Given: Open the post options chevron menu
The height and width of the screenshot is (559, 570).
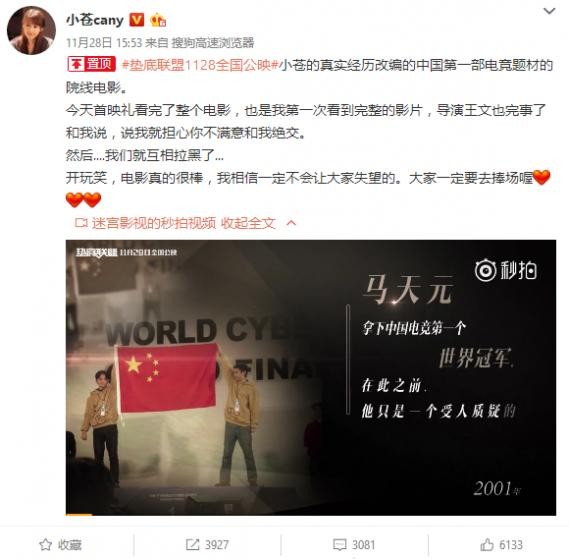Looking at the screenshot, I should click(549, 11).
